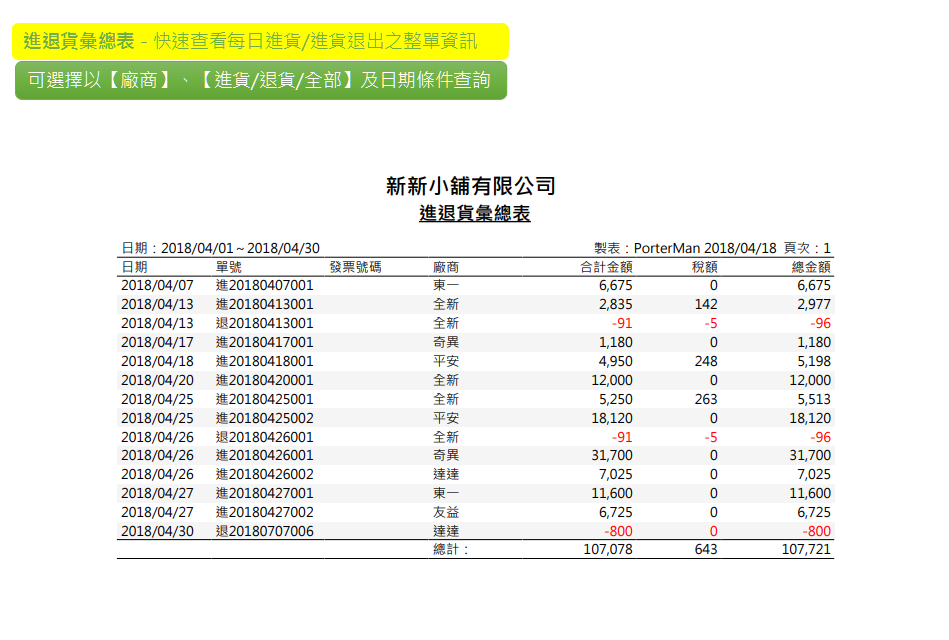949x640 pixels.
Task: Click vendor 友益 in the table
Action: 446,512
